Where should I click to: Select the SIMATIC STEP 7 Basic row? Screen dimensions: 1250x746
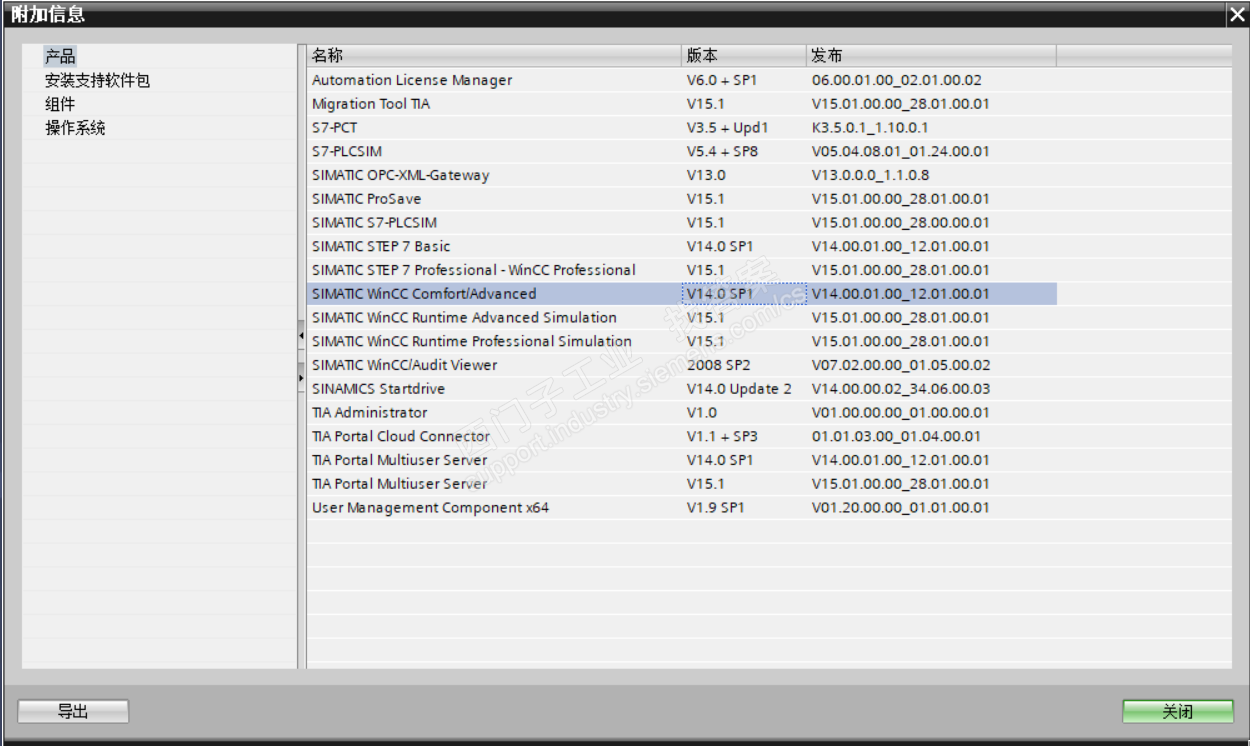point(682,246)
